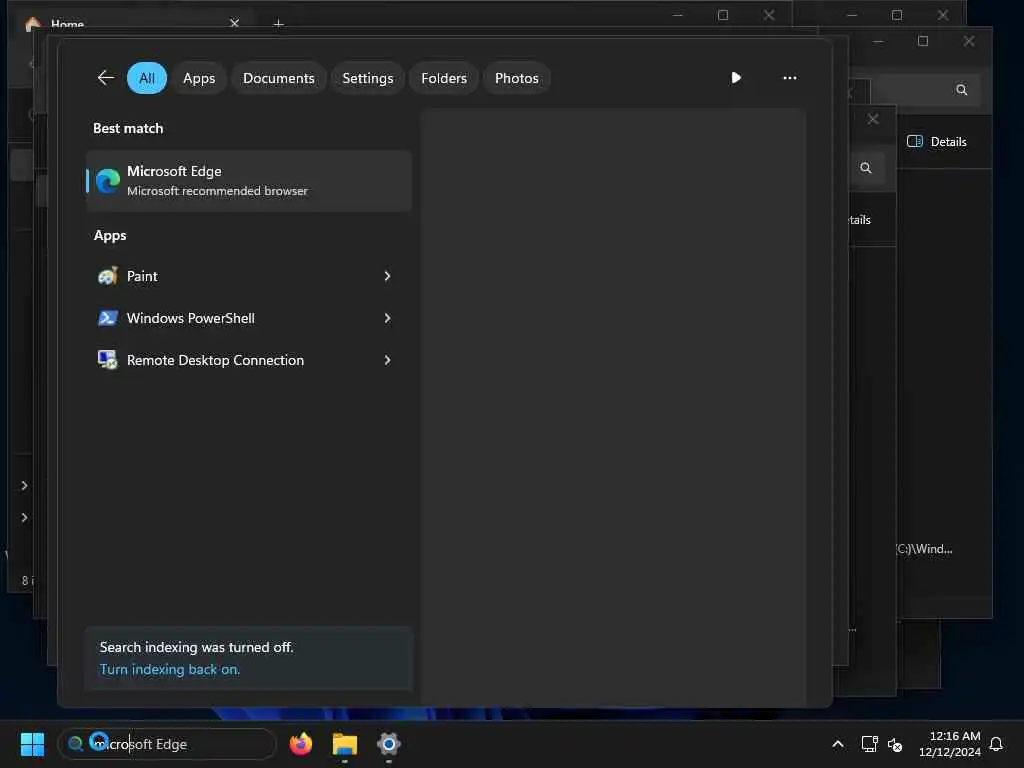Open Firefox from the taskbar

pos(301,744)
